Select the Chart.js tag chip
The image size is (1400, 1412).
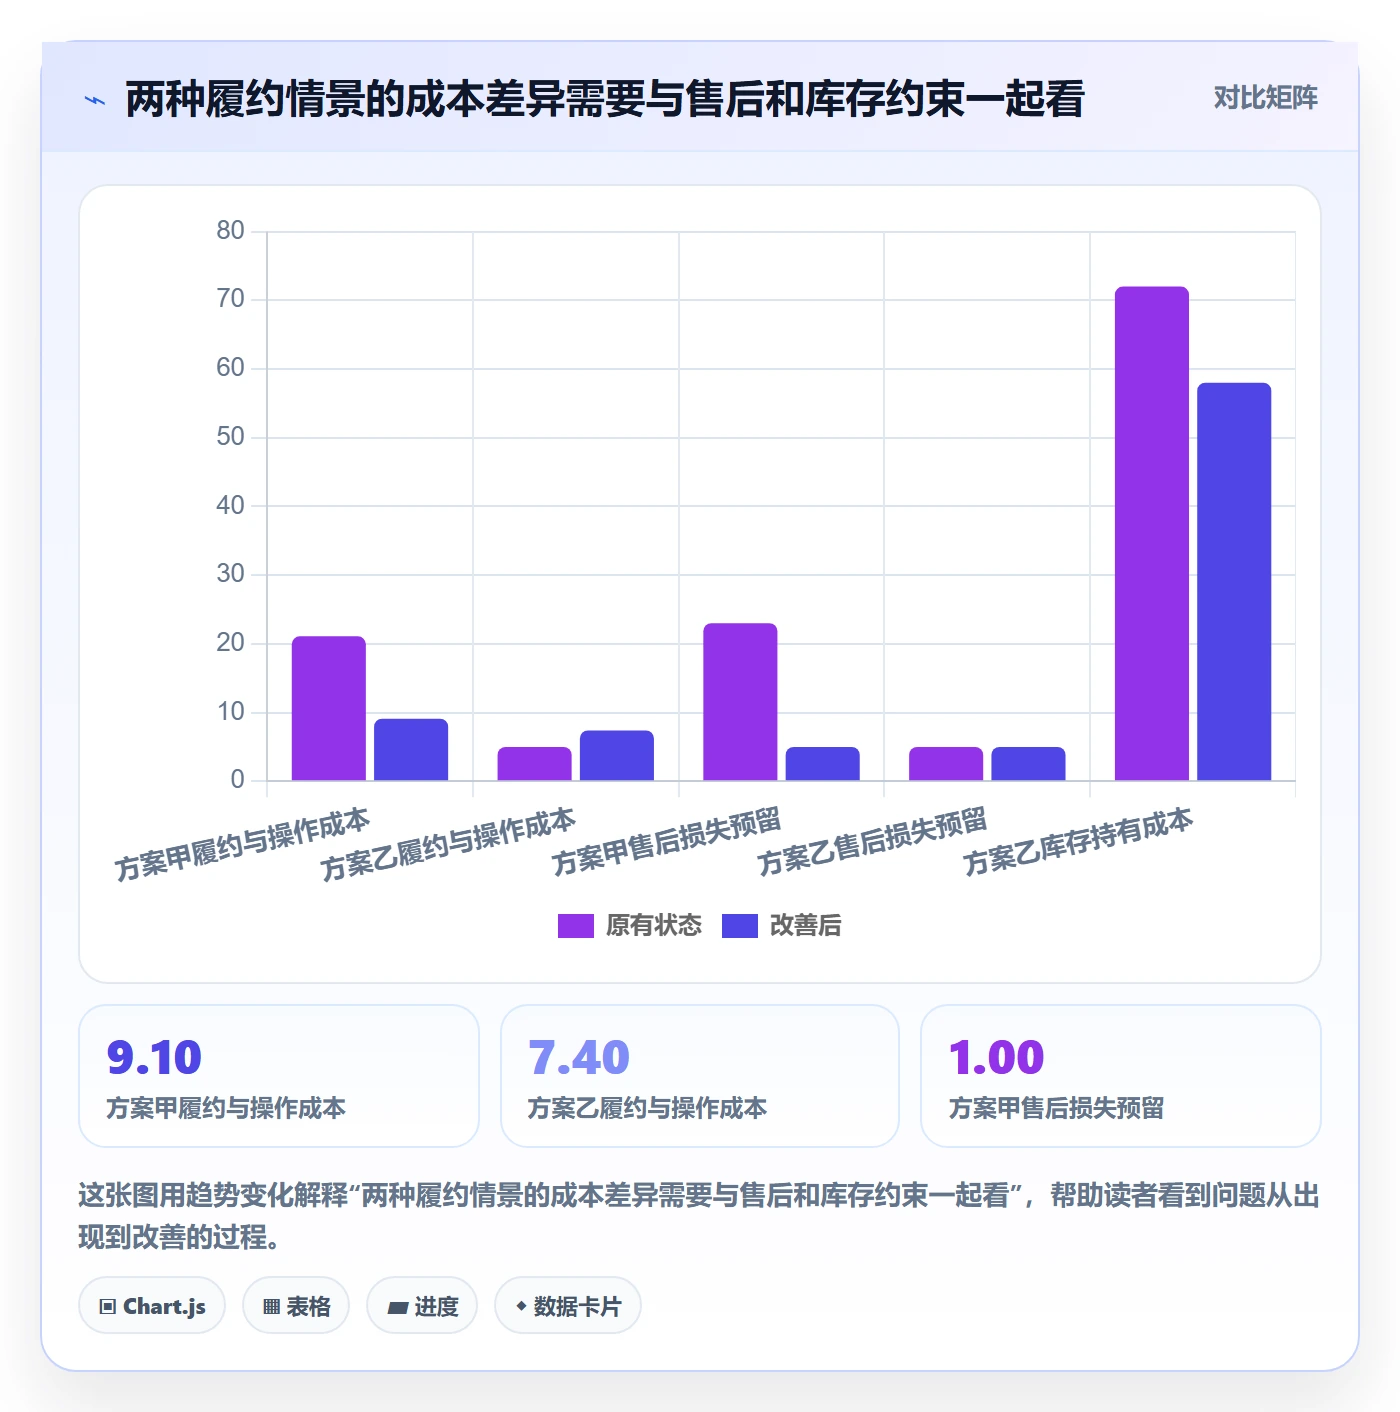pos(152,1306)
